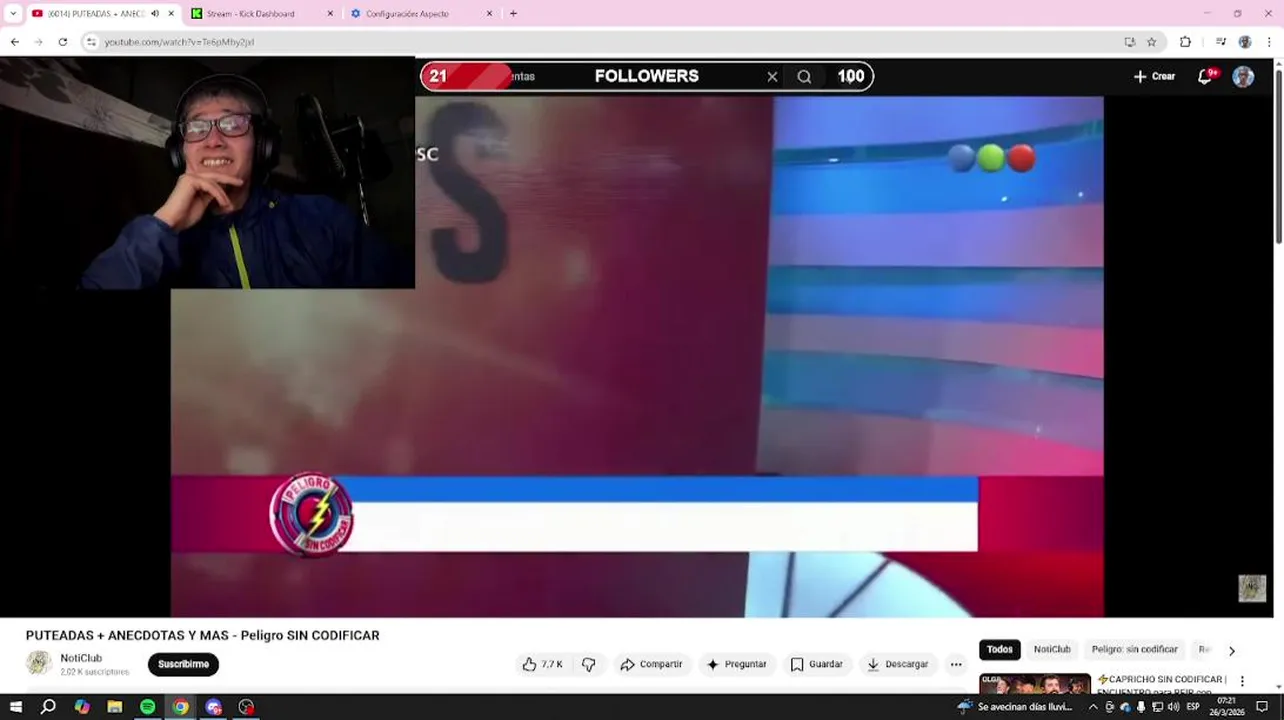Click the channel watermark in video corner
1284x720 pixels.
tap(1252, 588)
